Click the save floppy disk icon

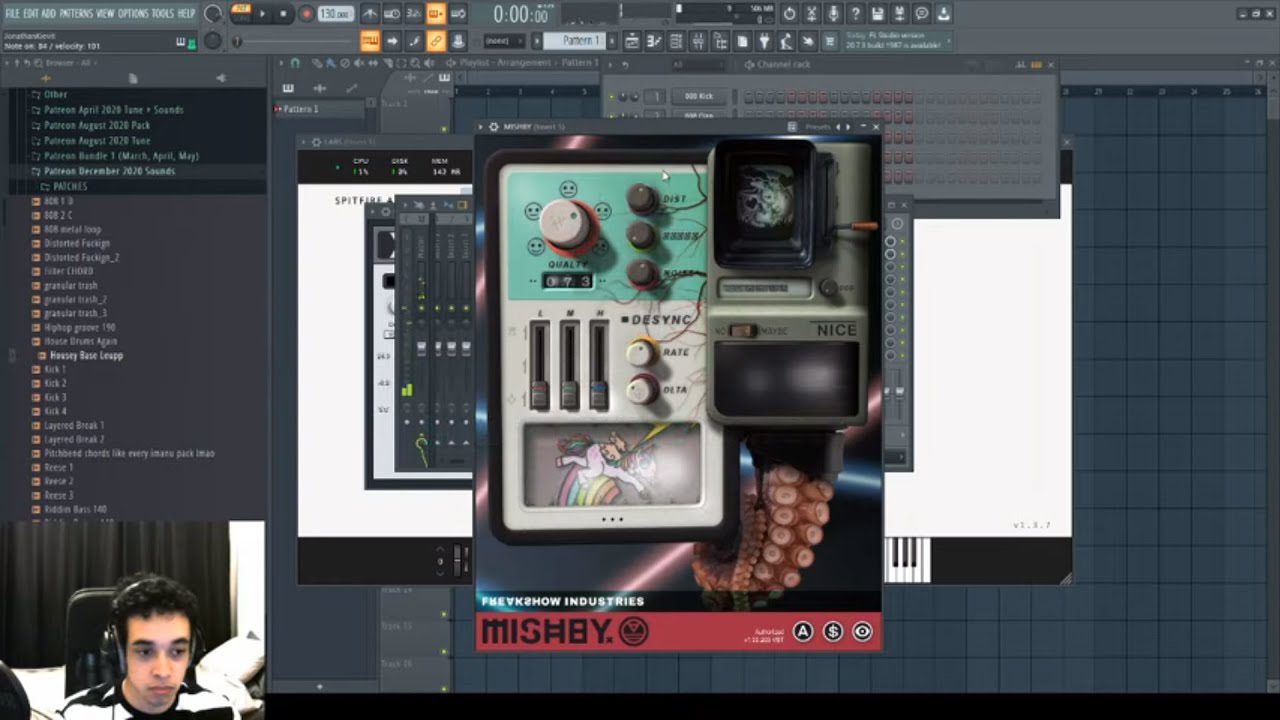pos(878,14)
